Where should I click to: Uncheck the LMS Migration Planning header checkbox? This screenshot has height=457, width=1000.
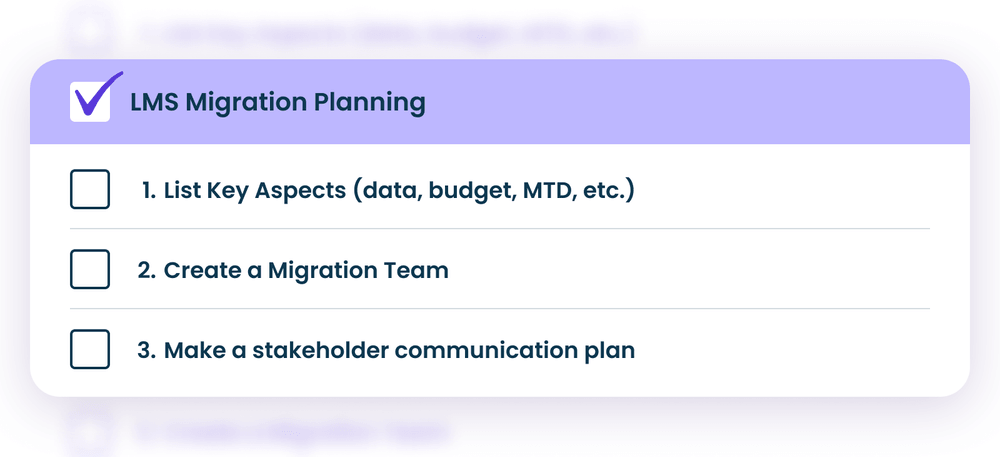click(90, 102)
